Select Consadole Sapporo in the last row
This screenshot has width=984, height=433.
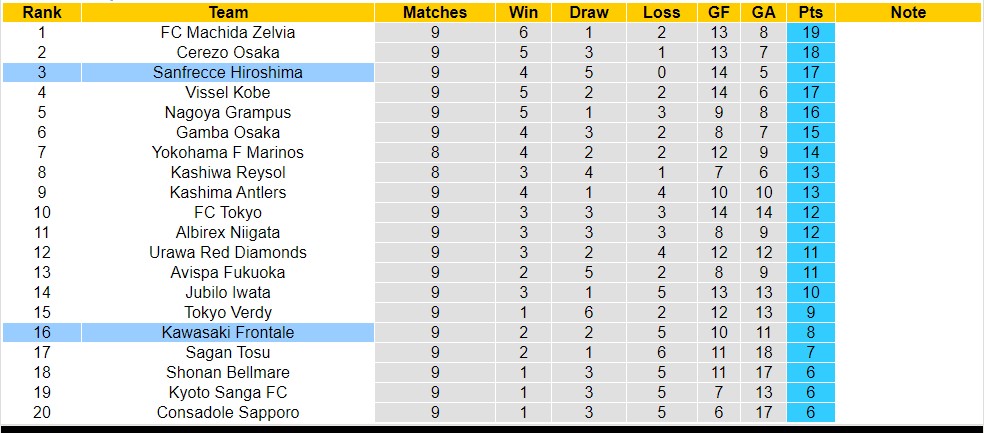coord(228,412)
